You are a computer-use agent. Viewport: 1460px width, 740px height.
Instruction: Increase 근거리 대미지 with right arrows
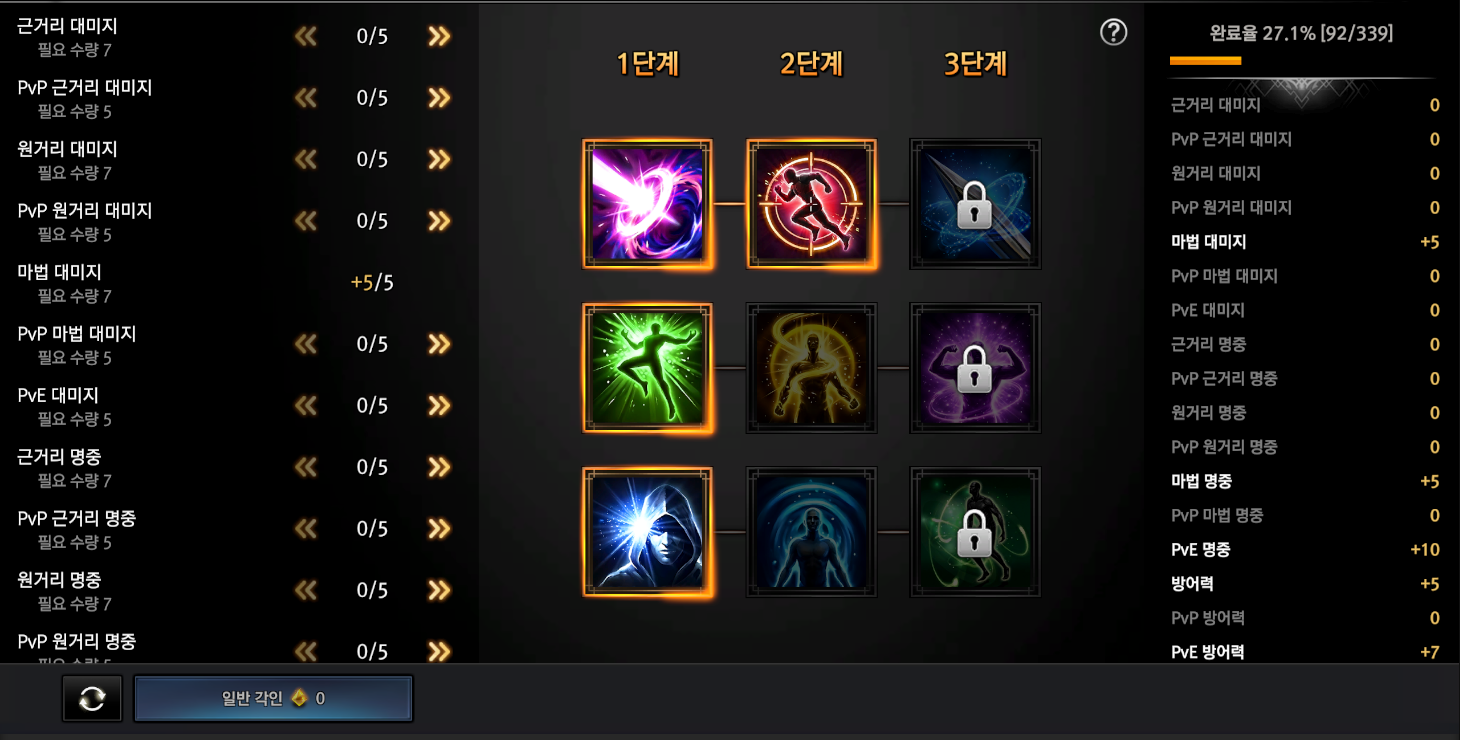pos(439,36)
